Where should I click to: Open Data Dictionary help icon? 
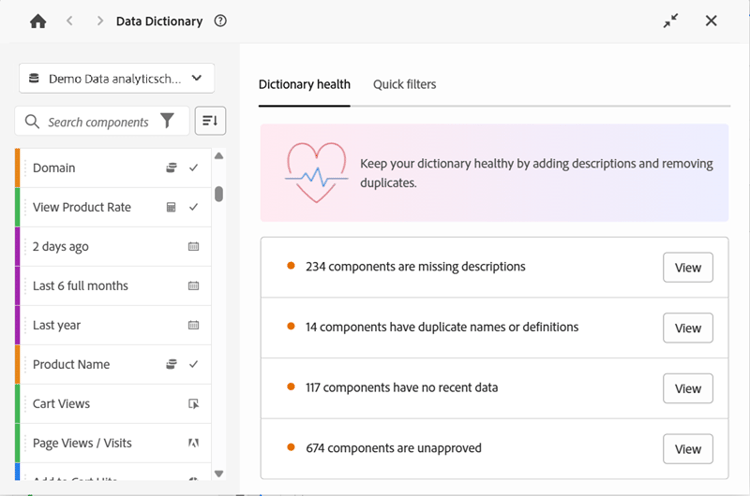[x=221, y=21]
